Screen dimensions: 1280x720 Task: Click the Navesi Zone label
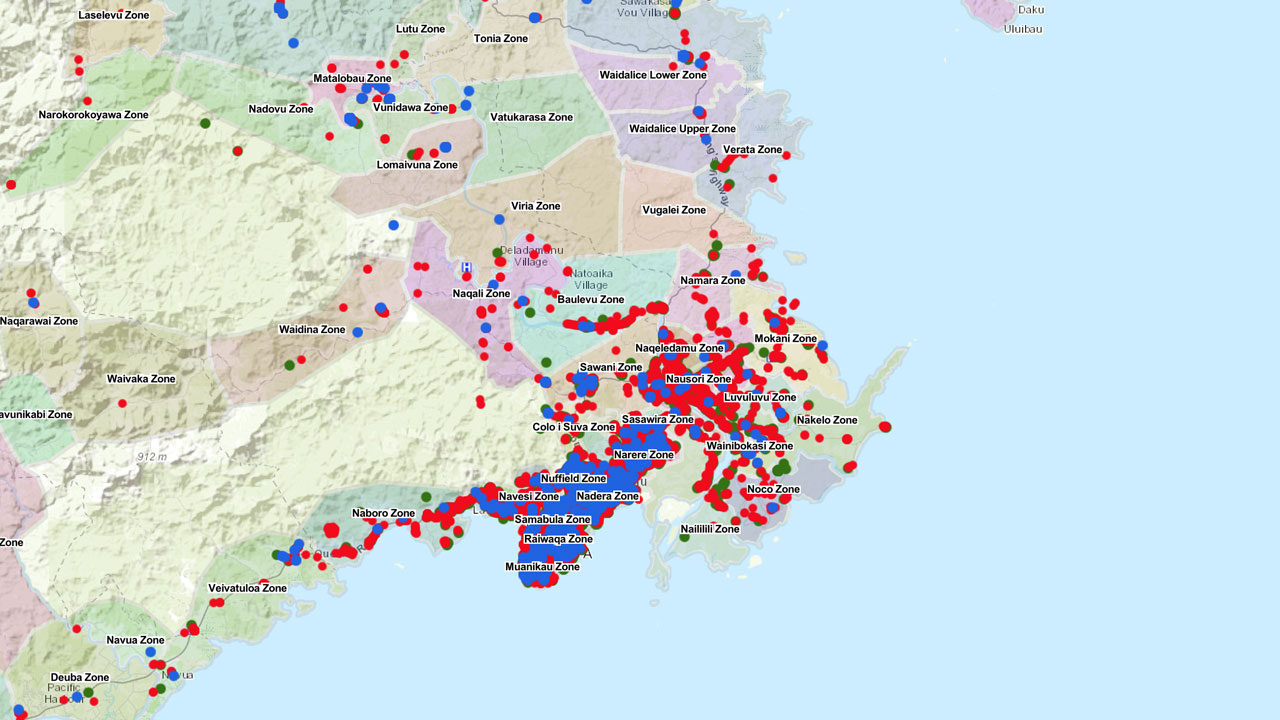click(529, 496)
